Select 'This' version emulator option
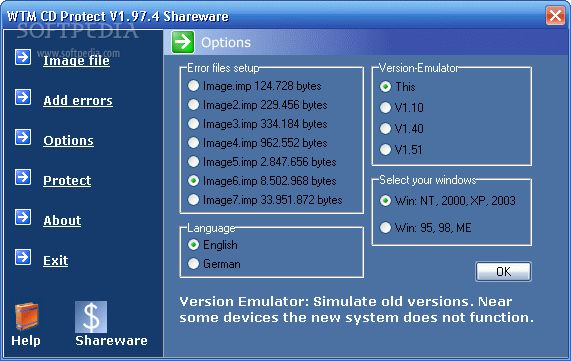 pos(397,87)
